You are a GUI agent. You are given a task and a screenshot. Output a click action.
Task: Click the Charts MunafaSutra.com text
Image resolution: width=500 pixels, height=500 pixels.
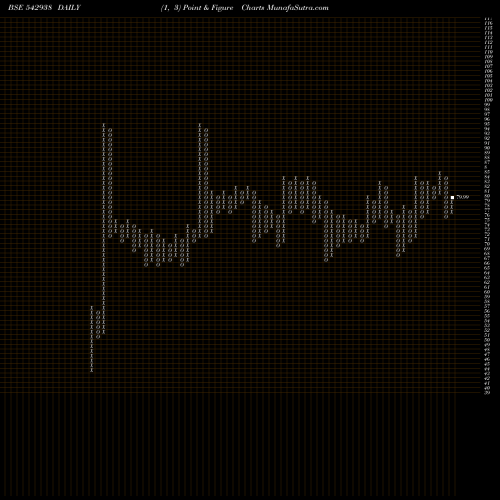pos(285,8)
